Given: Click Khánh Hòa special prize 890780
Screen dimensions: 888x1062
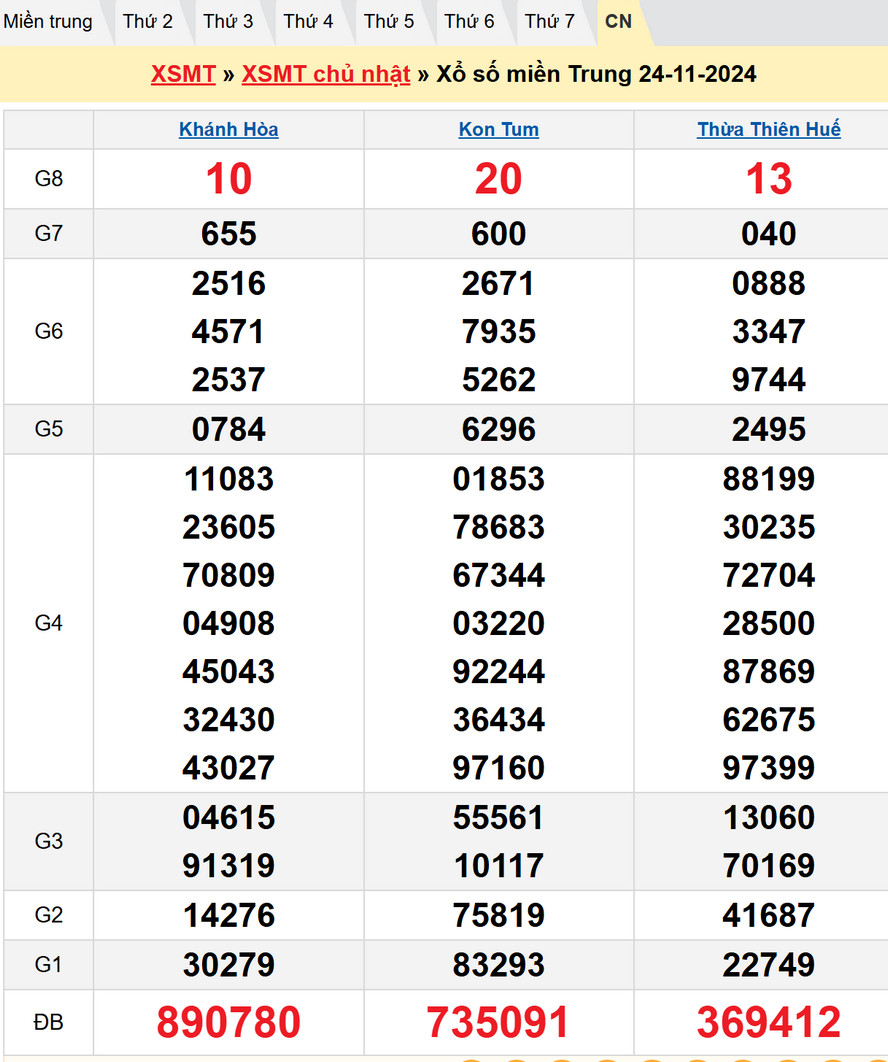Looking at the screenshot, I should (229, 1022).
